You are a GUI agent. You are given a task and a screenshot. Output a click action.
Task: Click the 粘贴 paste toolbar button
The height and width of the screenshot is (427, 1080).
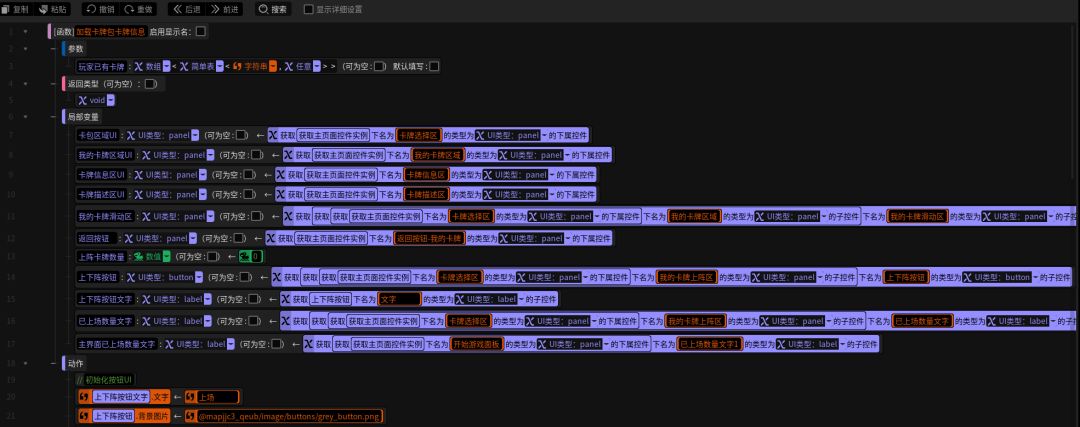coord(54,10)
